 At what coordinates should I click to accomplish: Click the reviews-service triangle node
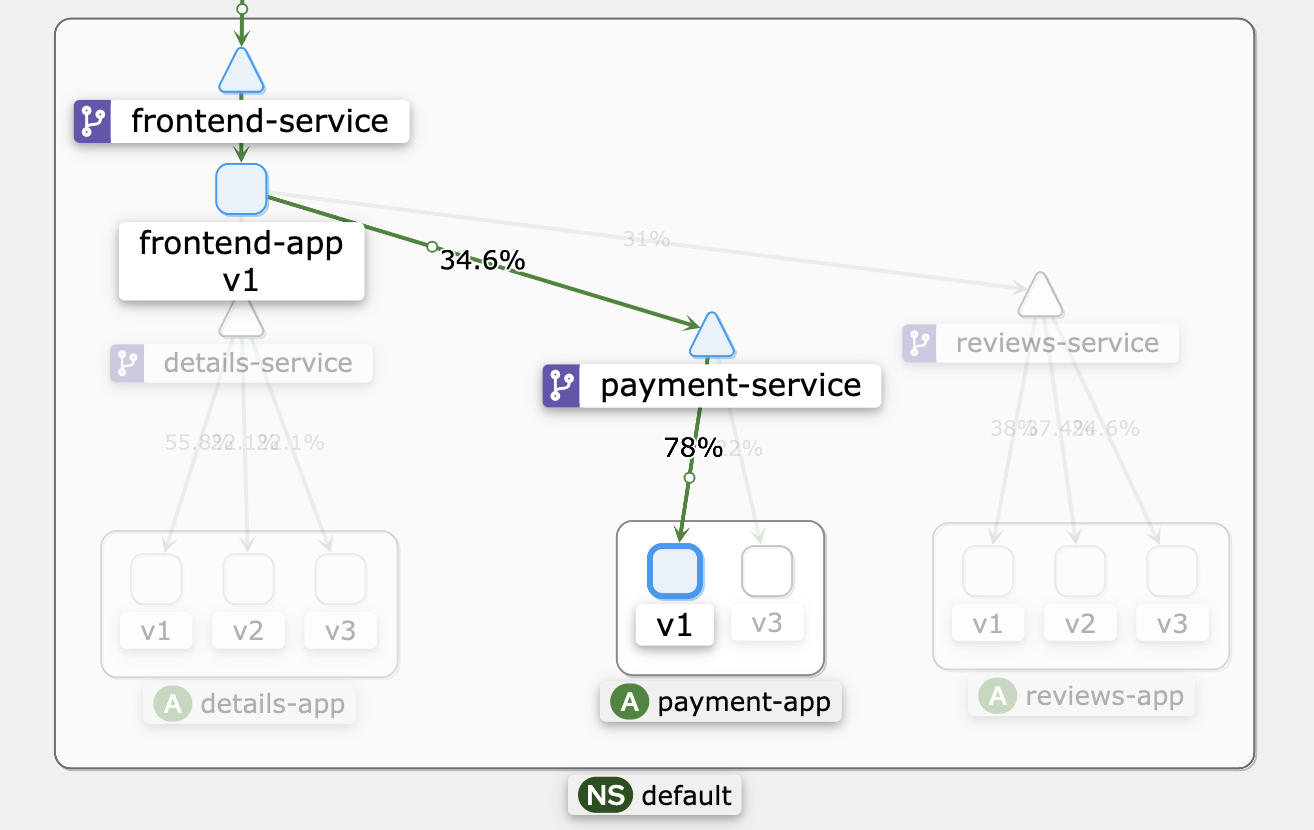1039,294
